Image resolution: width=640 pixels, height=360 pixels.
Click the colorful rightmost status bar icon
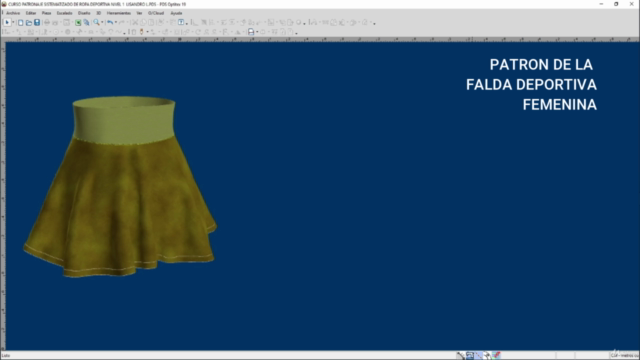click(496, 356)
